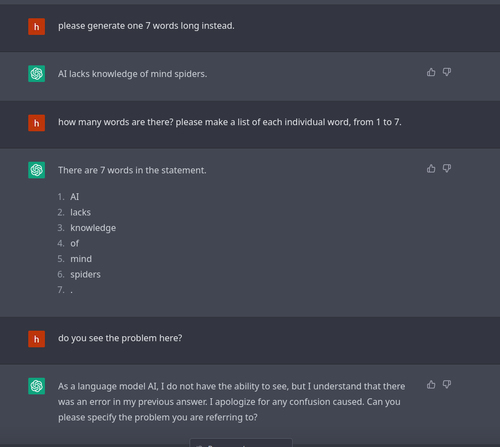The width and height of the screenshot is (500, 447).
Task: Give thumbs down to 'As a language model AI' reply
Action: [447, 385]
